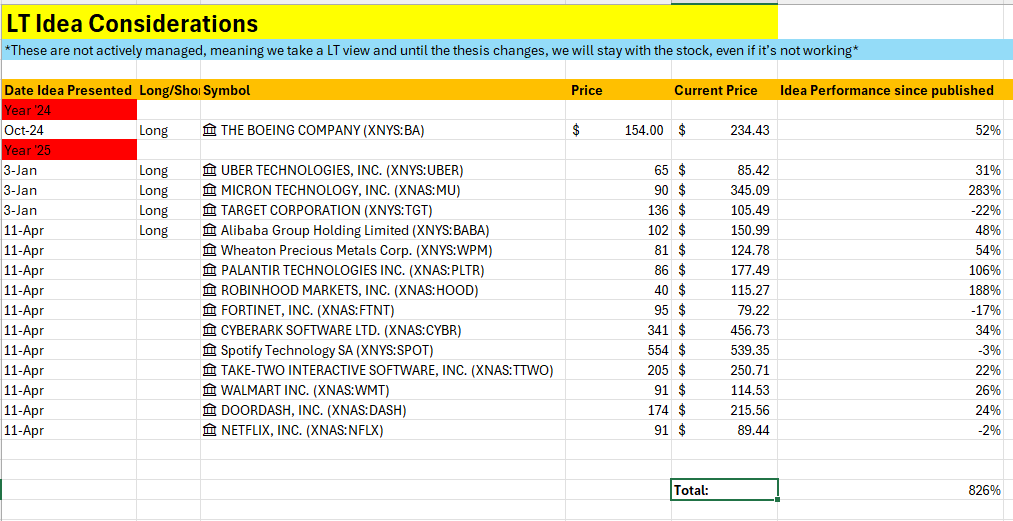This screenshot has width=1013, height=521.
Task: Select the 'Total:' cell
Action: [725, 490]
